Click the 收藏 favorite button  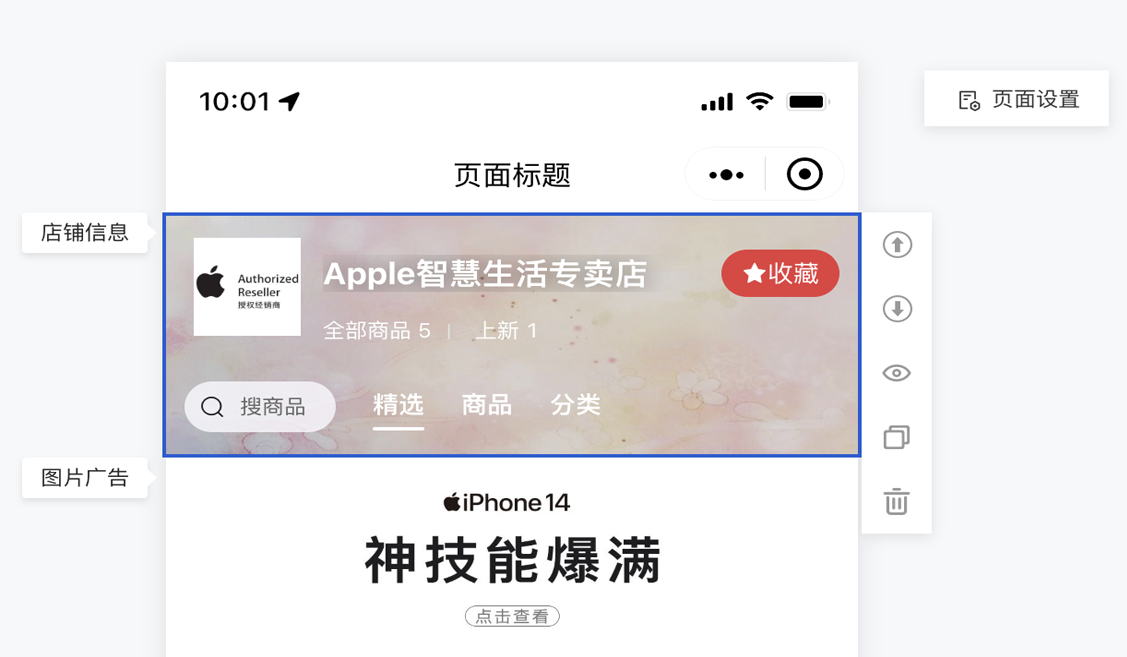click(x=781, y=273)
